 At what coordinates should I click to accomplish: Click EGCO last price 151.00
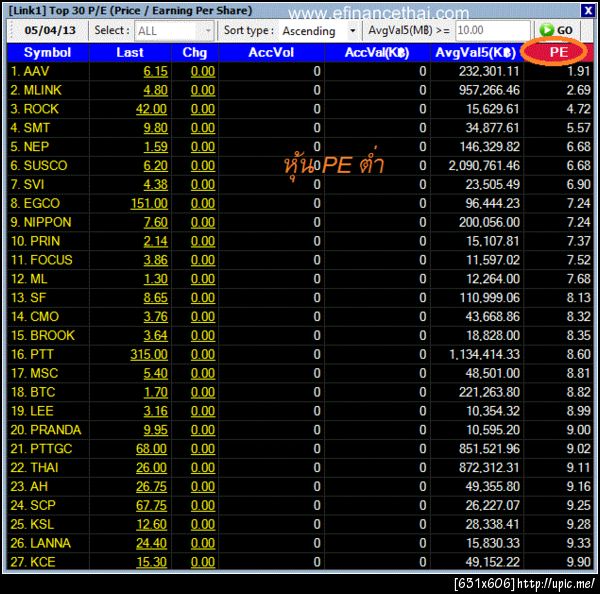tap(149, 203)
